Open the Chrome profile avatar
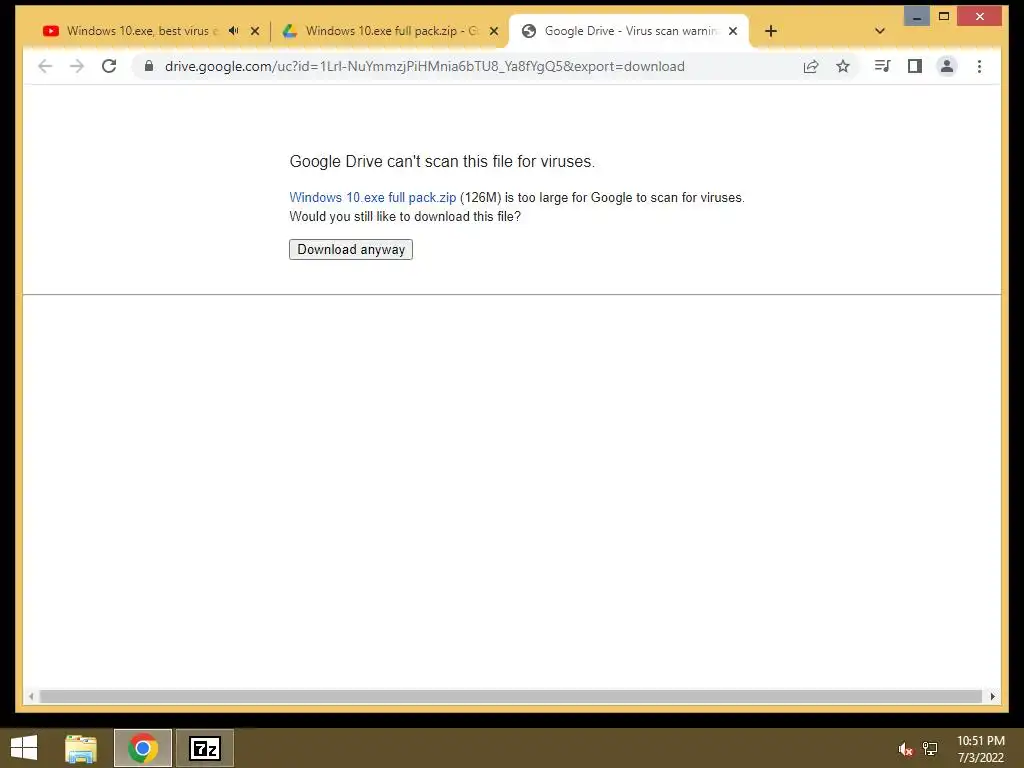This screenshot has width=1024, height=768. tap(946, 66)
